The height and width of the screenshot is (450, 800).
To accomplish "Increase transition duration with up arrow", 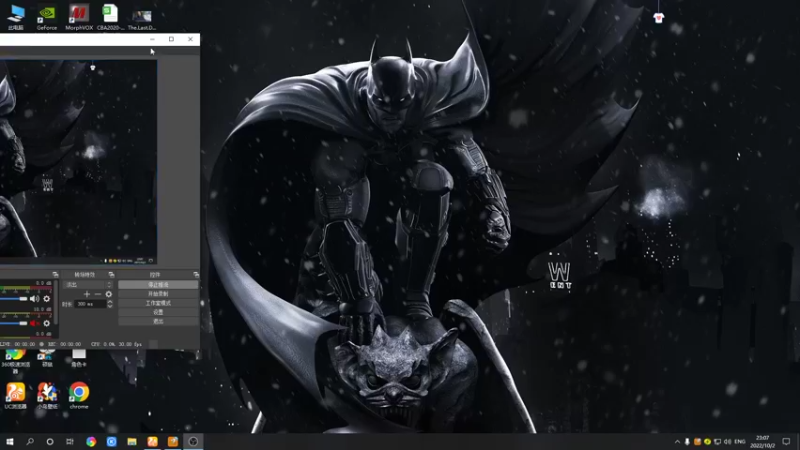I will click(x=110, y=302).
